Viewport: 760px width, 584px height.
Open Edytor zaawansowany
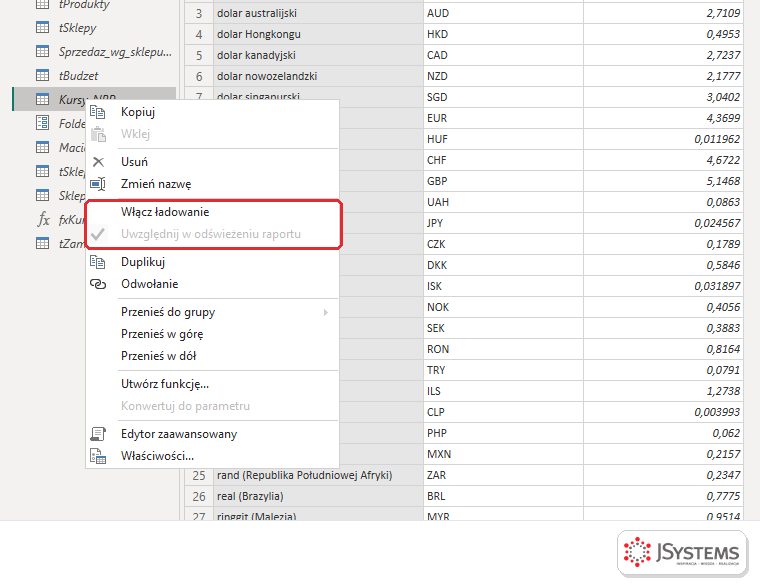212,434
